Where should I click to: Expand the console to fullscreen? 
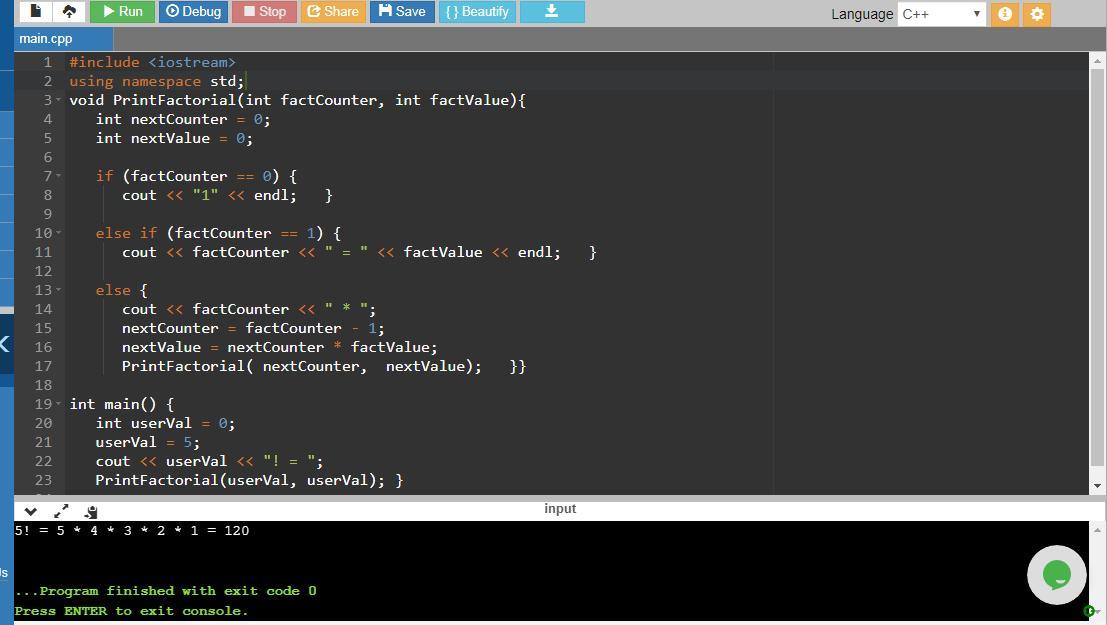61,511
